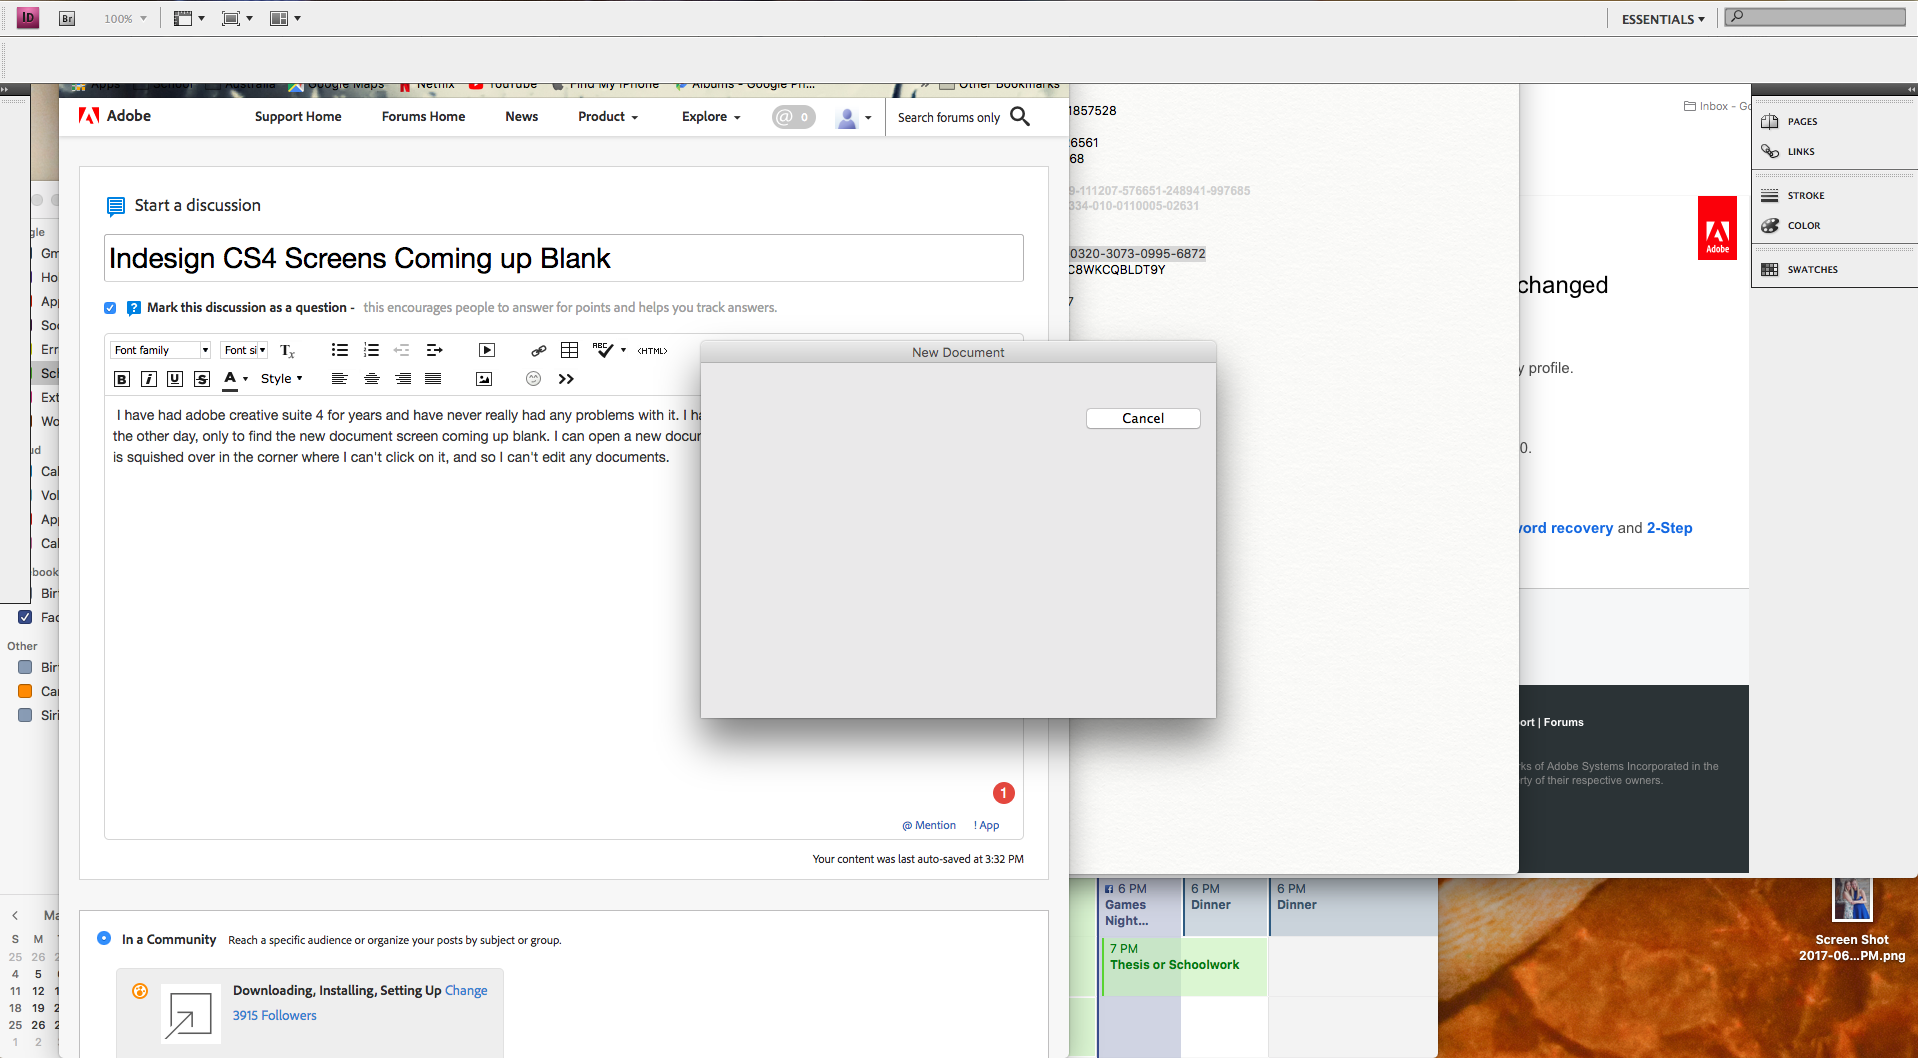
Task: Toggle strikethrough formatting
Action: (202, 379)
